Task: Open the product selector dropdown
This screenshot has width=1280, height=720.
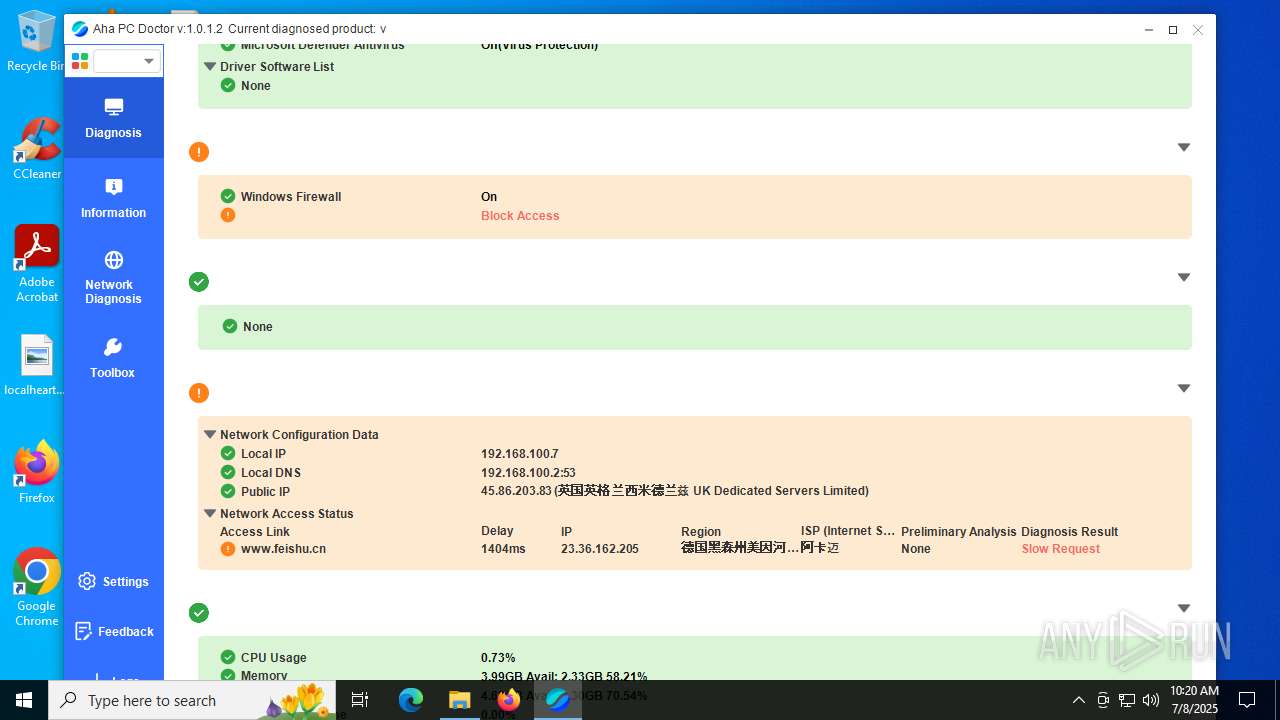Action: (127, 61)
